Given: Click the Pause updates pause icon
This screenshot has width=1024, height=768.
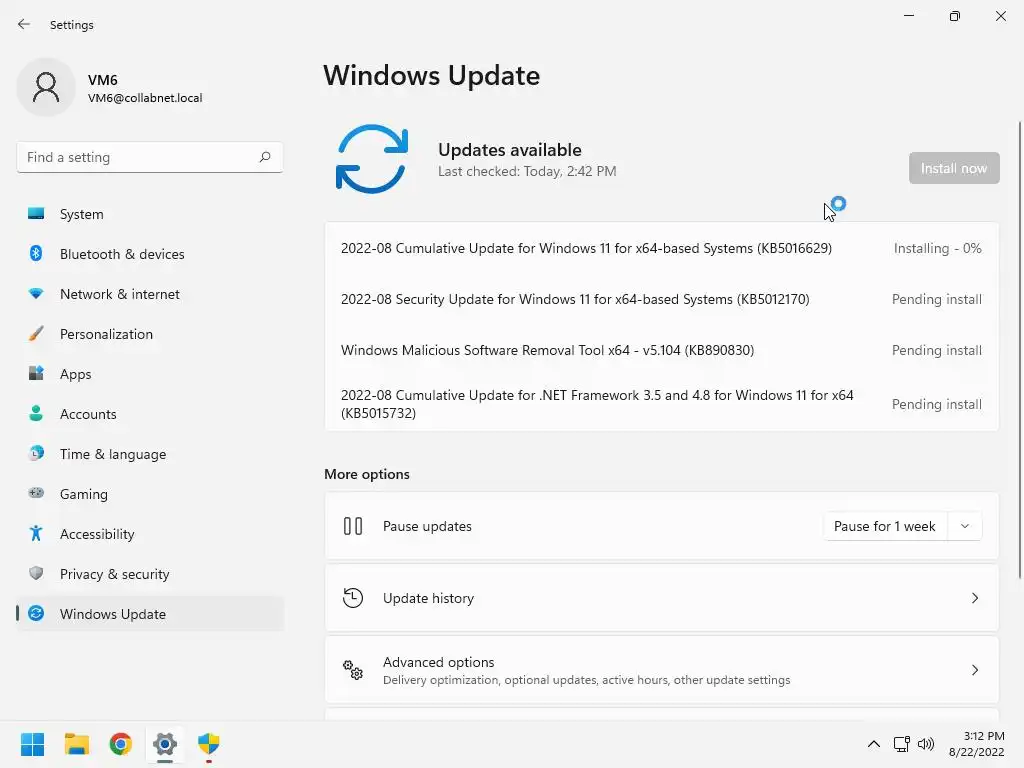Looking at the screenshot, I should (353, 526).
